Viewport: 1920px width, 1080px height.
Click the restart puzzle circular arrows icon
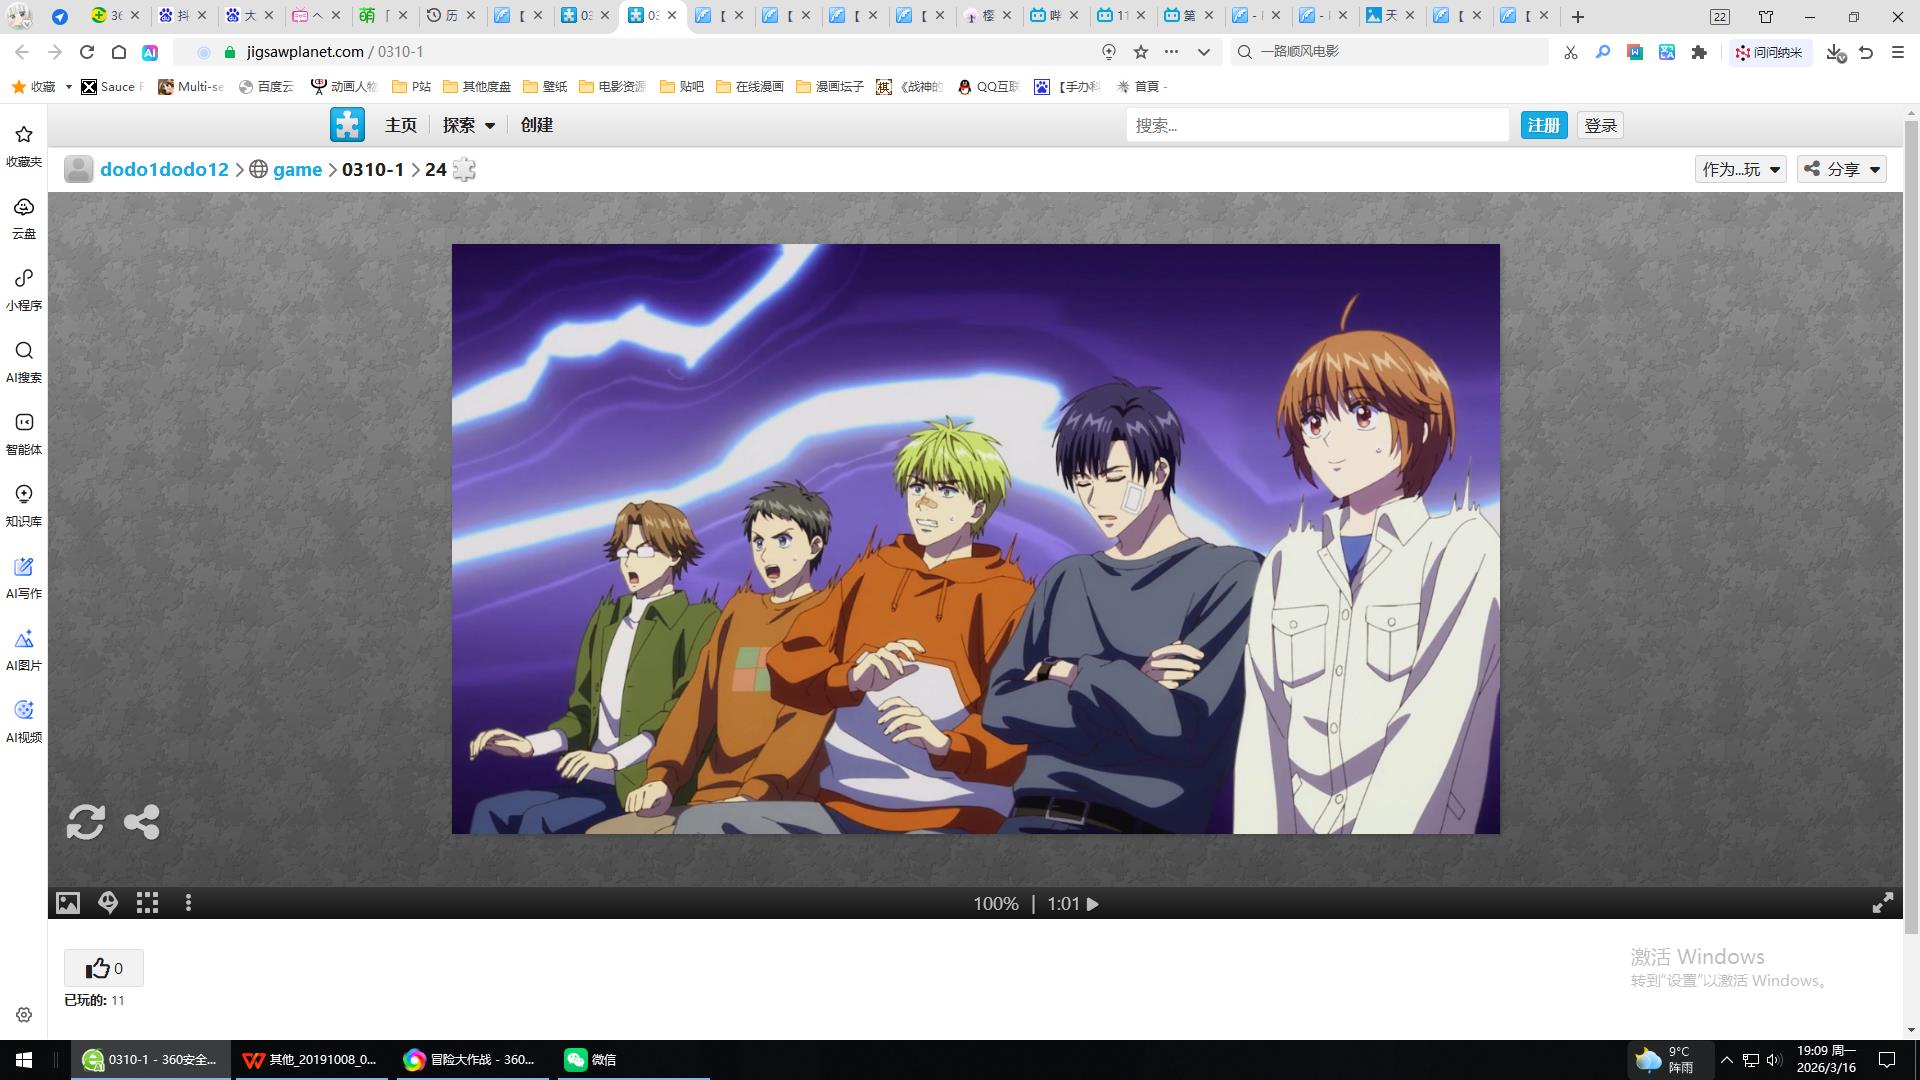pyautogui.click(x=86, y=822)
